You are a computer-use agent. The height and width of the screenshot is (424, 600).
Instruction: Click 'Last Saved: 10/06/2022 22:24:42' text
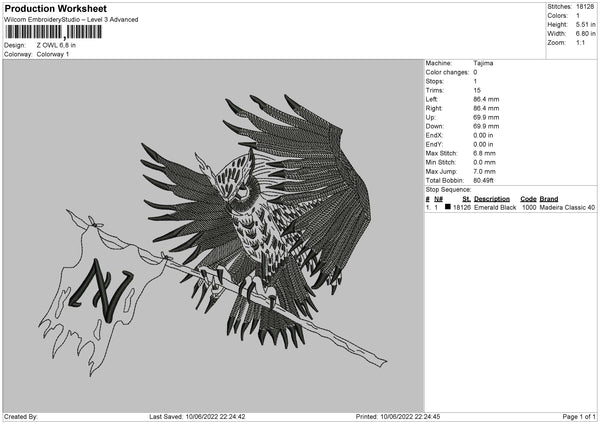pyautogui.click(x=197, y=417)
